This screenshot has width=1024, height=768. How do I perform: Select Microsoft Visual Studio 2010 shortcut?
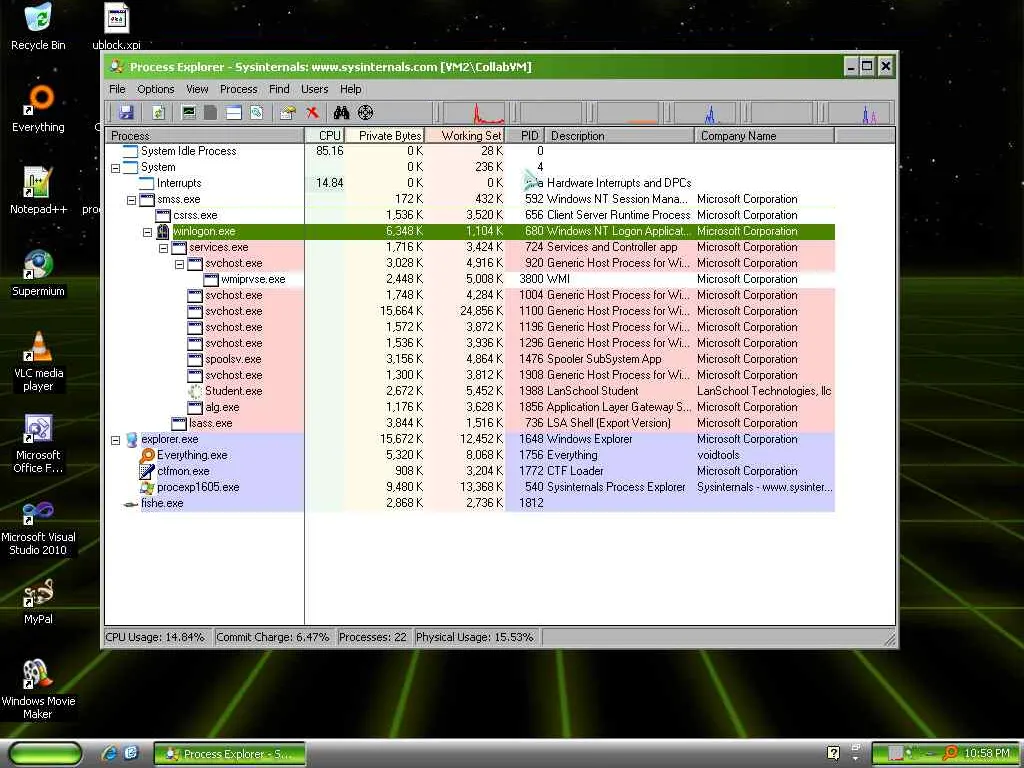(38, 526)
